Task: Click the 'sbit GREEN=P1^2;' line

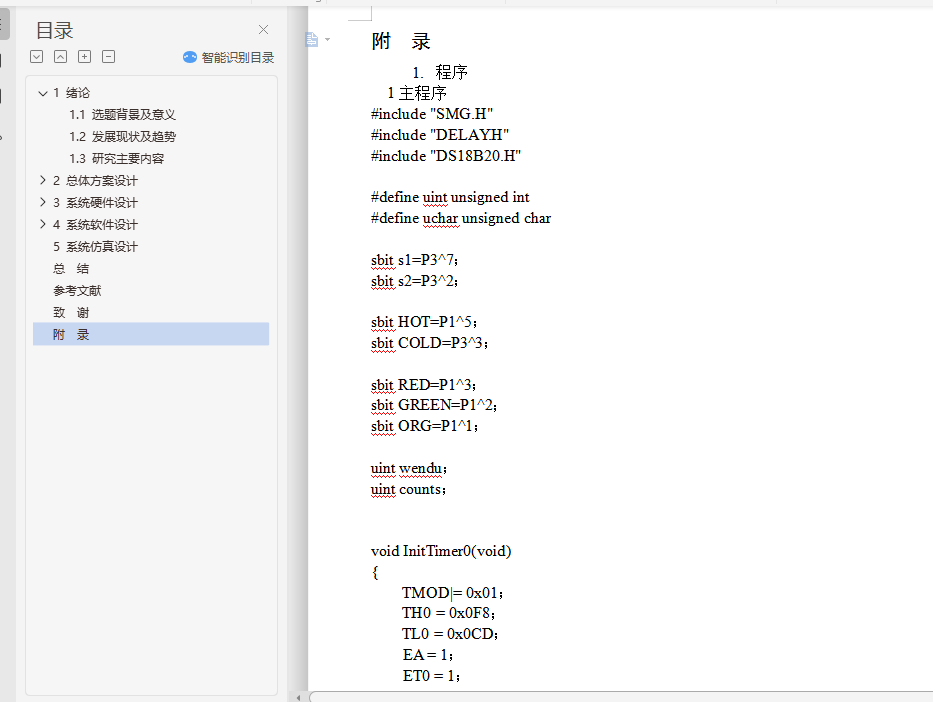Action: coord(434,405)
